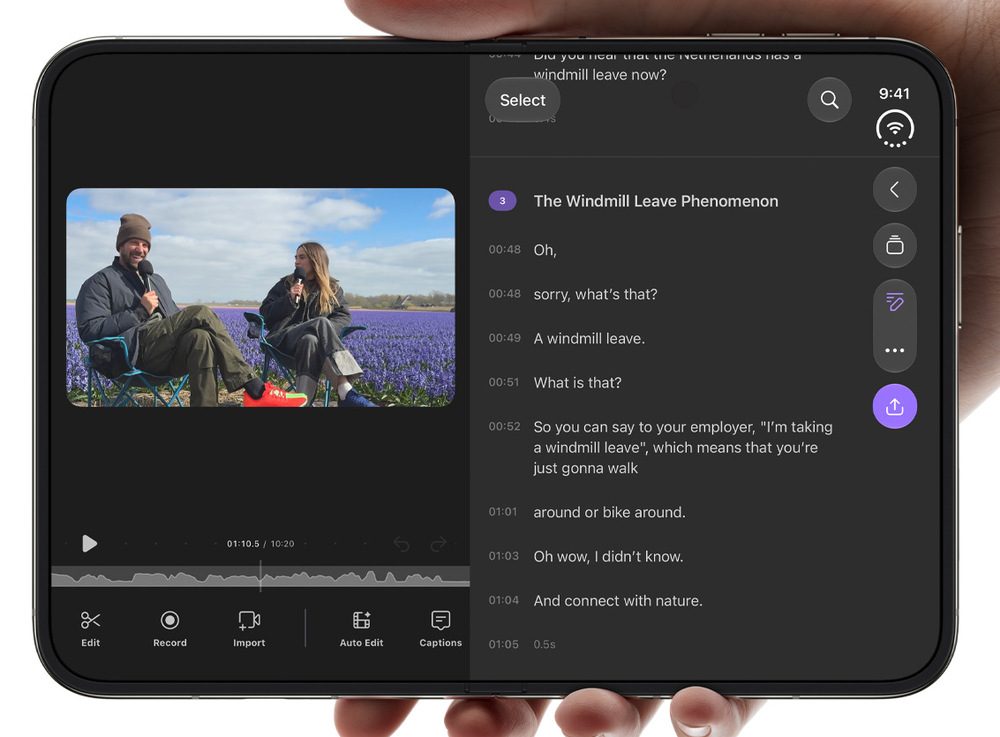
Task: Search the transcript with magnifier icon
Action: click(x=829, y=99)
